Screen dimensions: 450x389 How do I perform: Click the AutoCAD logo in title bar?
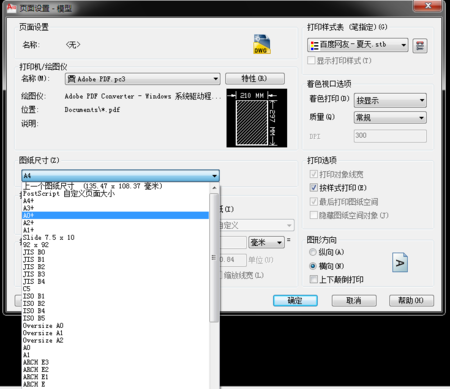[11, 7]
